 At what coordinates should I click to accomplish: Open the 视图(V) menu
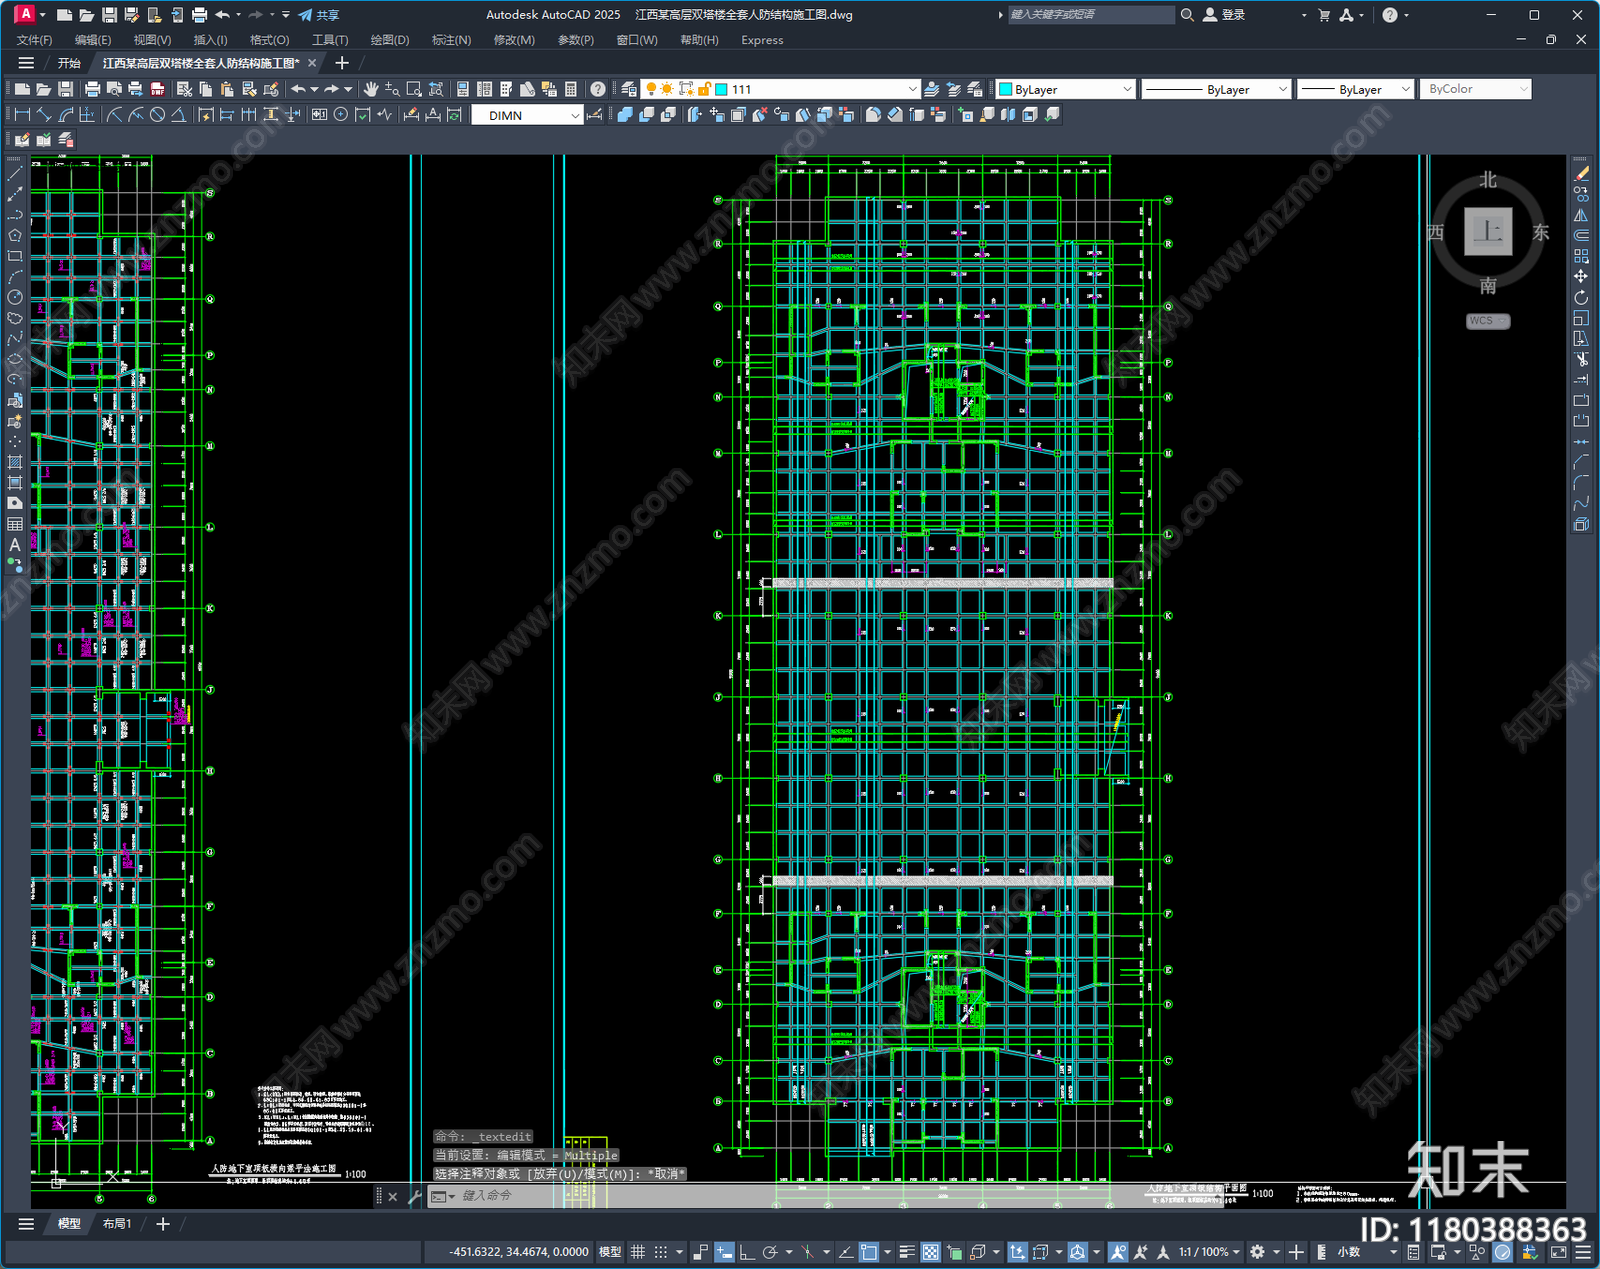click(152, 40)
